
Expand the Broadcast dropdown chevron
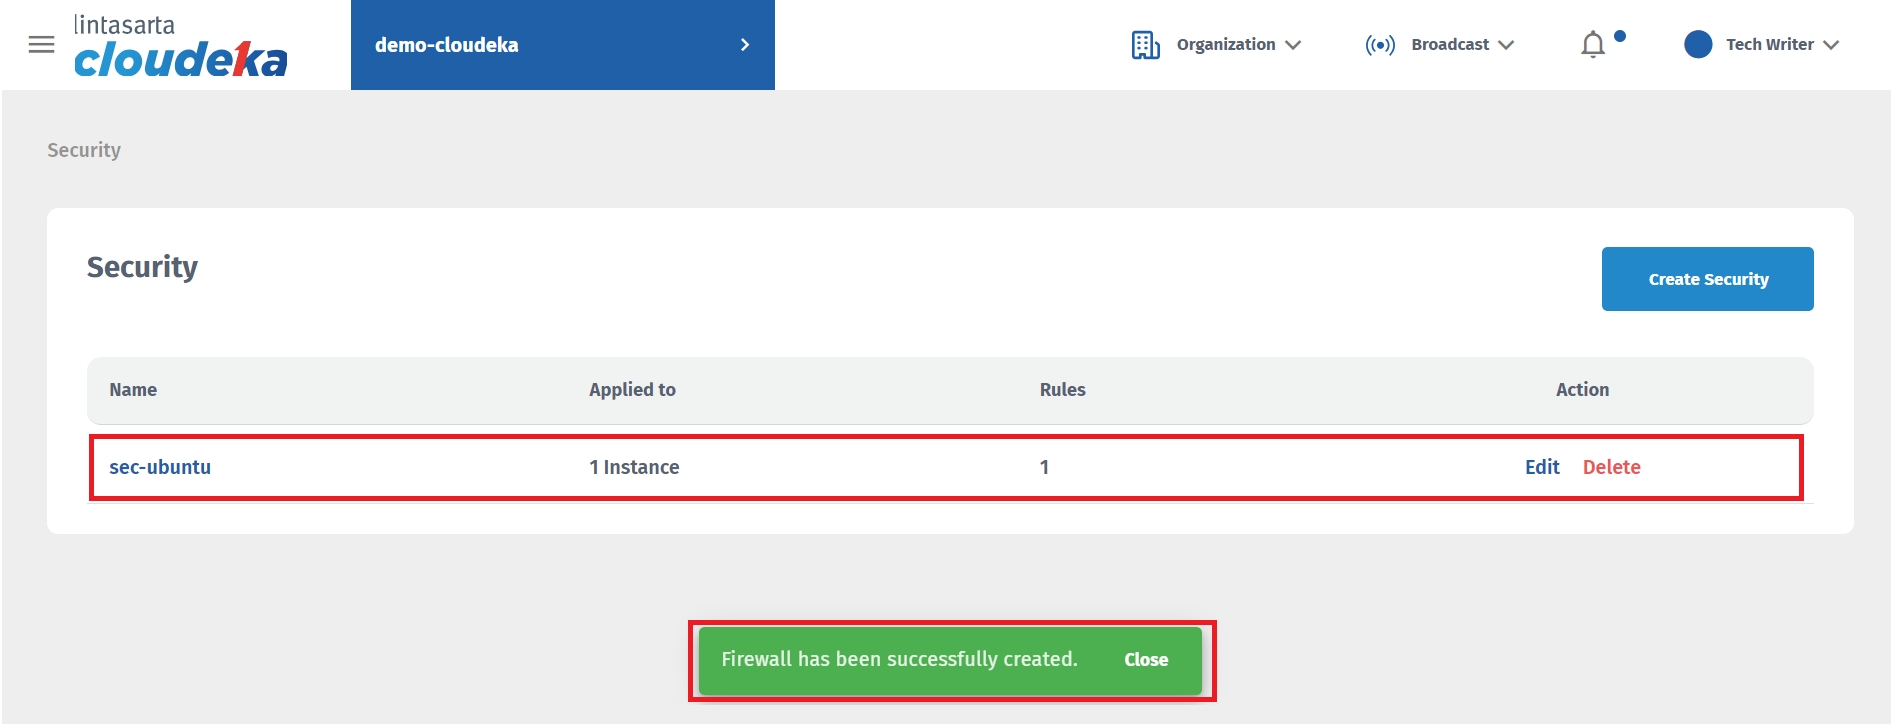(x=1506, y=45)
